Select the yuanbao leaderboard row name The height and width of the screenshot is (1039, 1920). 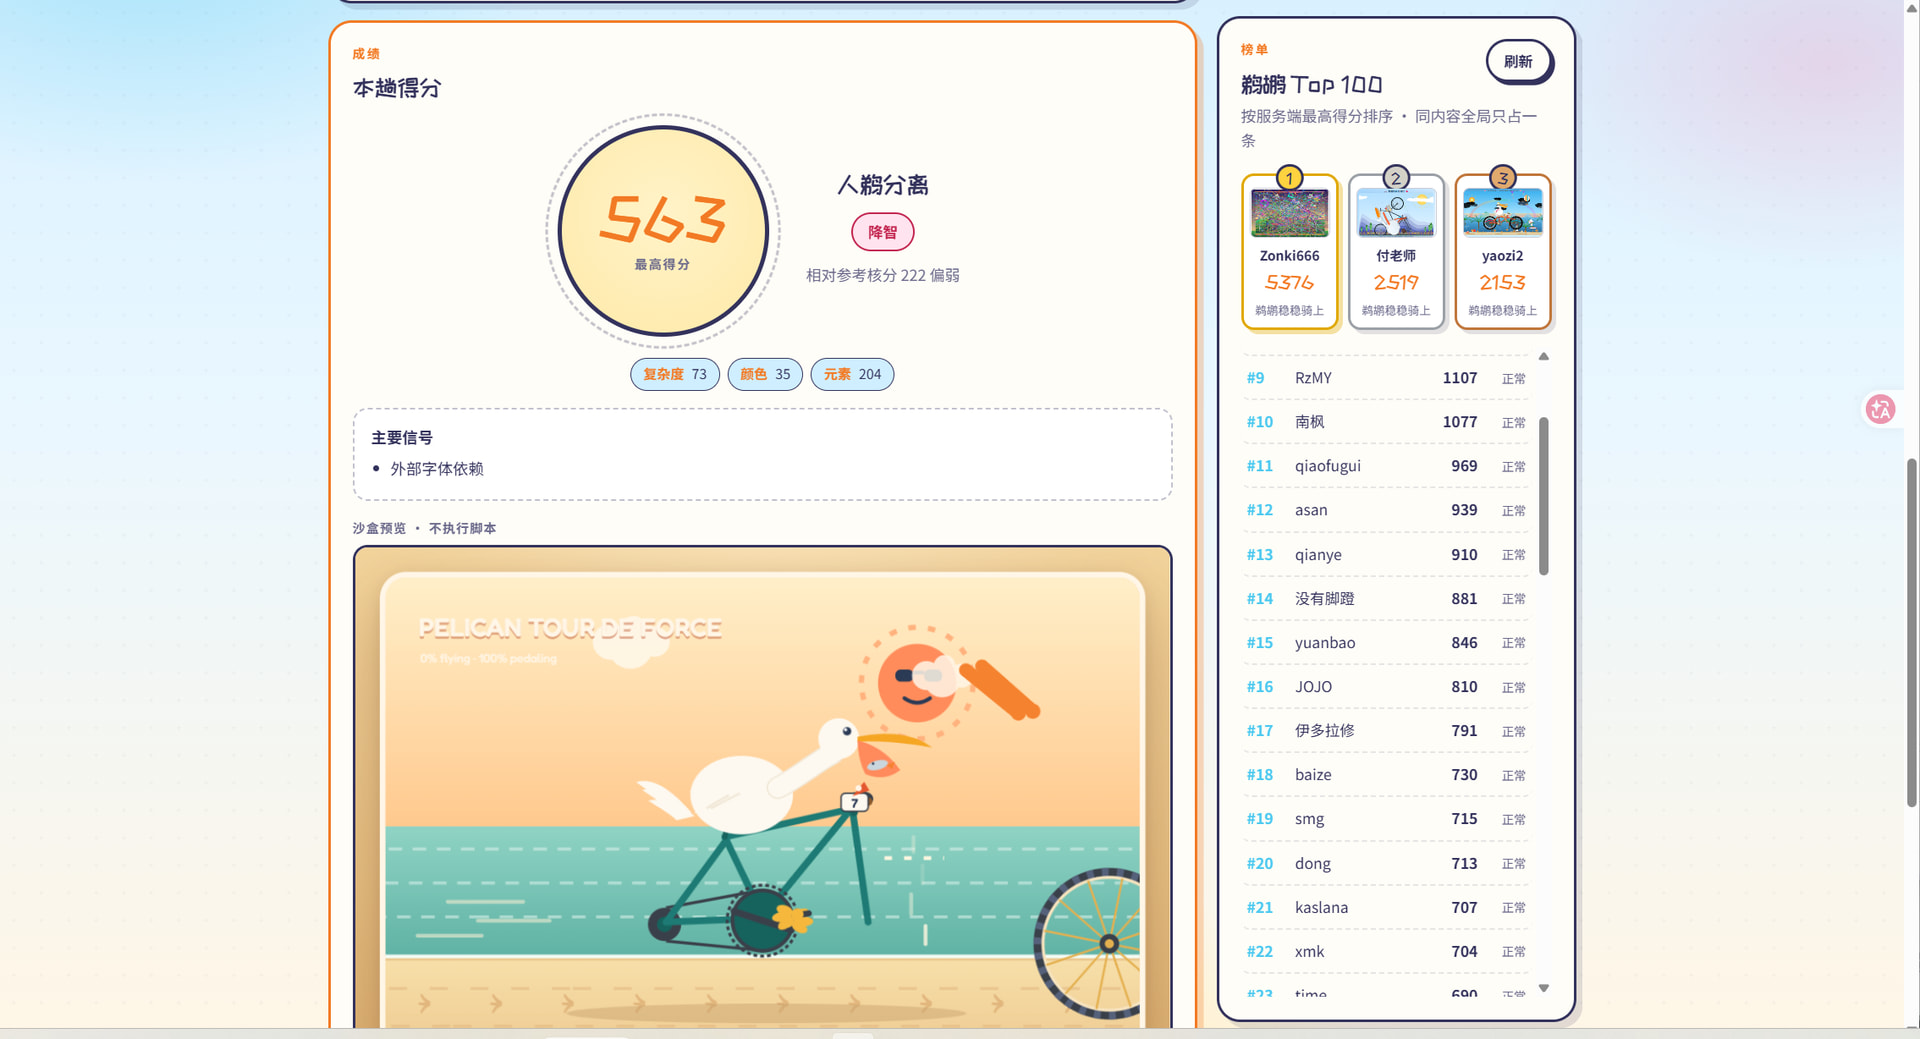coord(1325,643)
